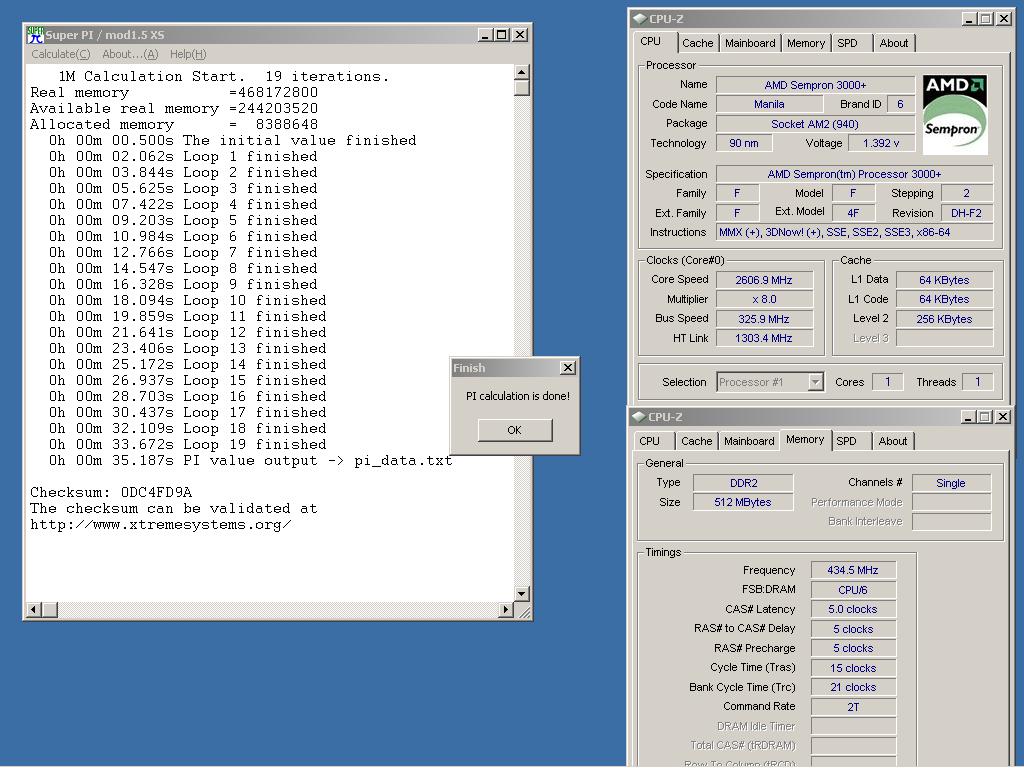Click the Manila code name field

click(769, 104)
